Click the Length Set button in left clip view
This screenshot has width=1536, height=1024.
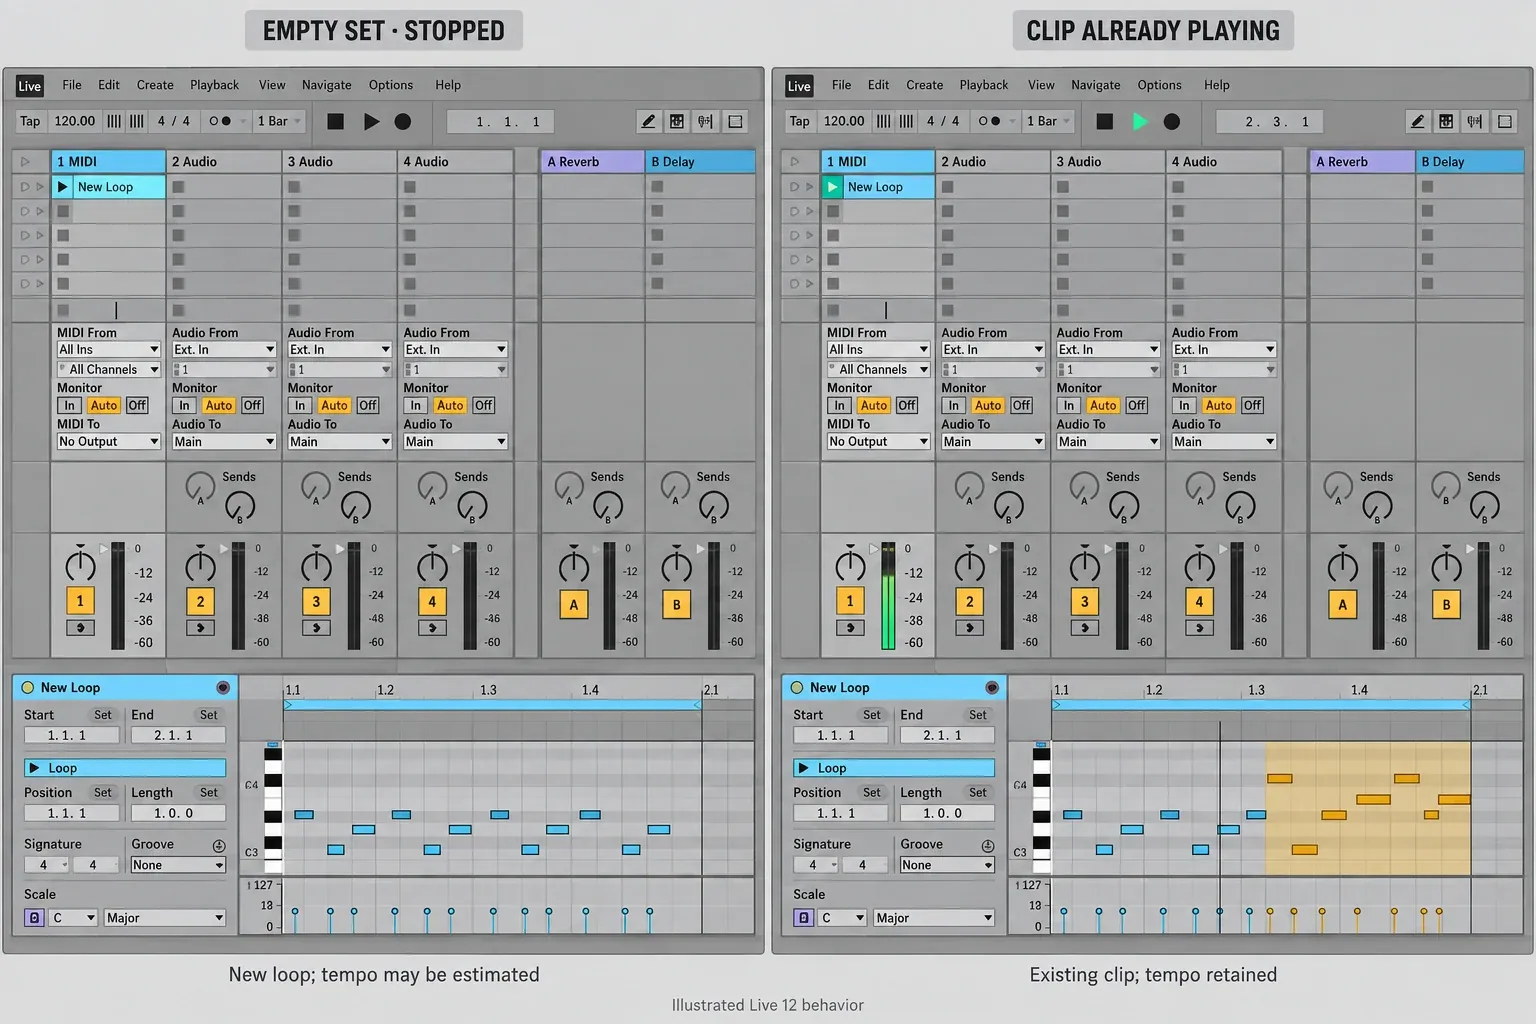tap(209, 793)
